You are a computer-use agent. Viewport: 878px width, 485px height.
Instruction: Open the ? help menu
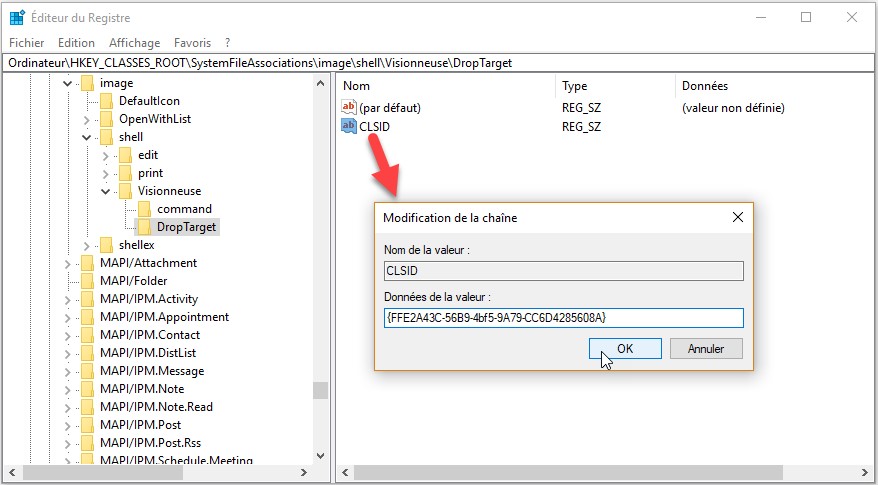point(227,43)
